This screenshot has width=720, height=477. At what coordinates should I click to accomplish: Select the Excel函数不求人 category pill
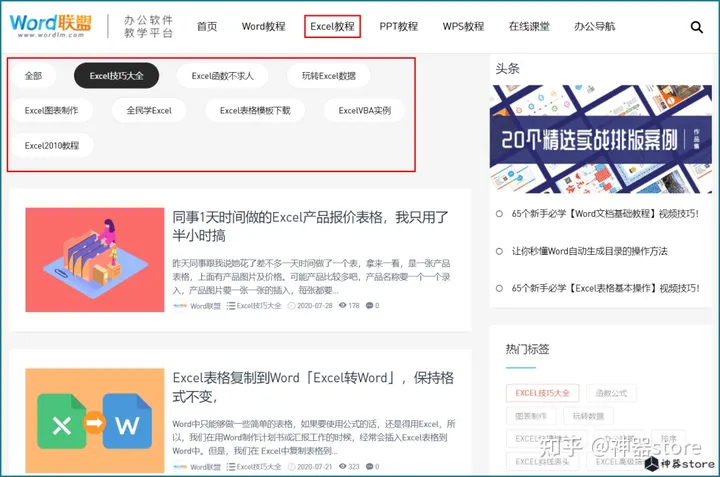[x=222, y=76]
